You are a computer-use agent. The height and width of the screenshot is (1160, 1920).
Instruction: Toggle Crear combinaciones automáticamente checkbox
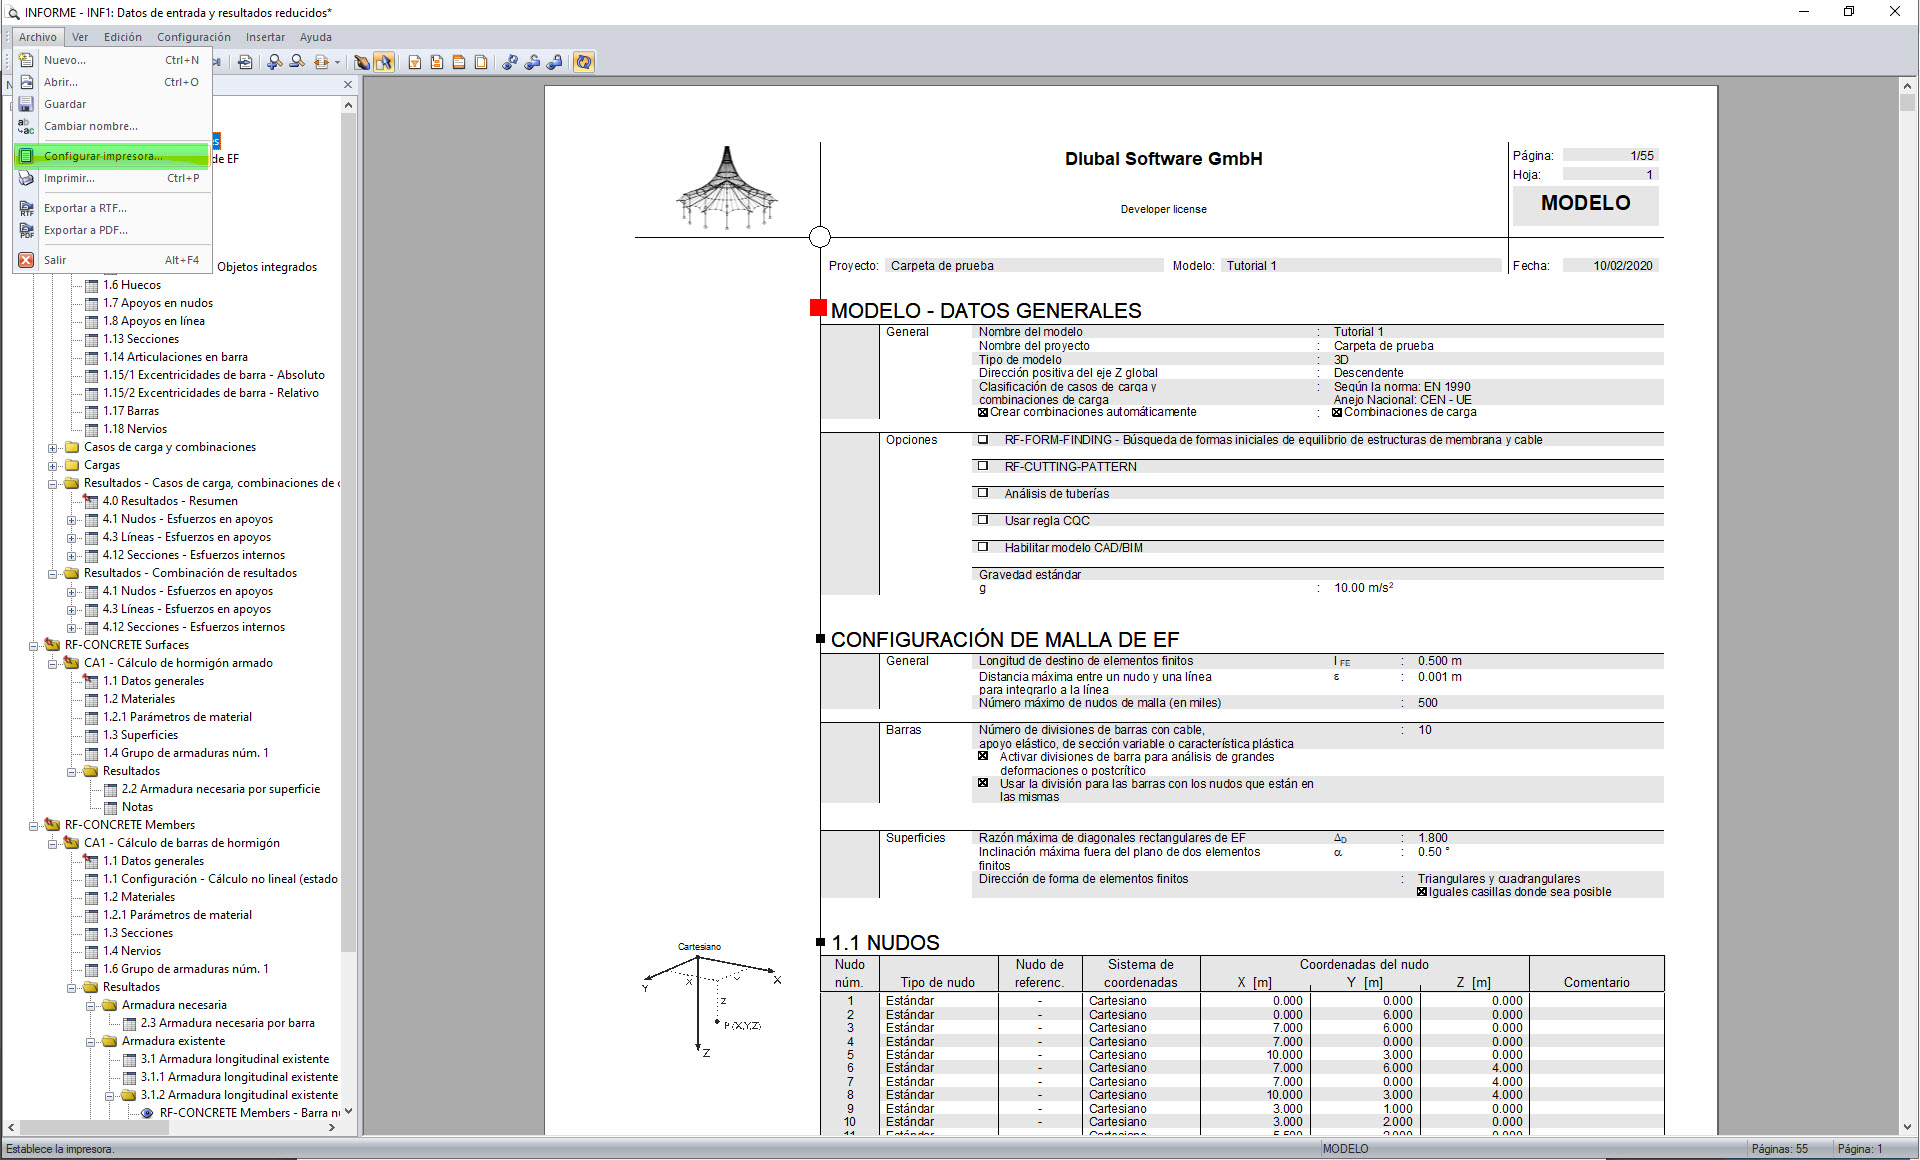(983, 412)
